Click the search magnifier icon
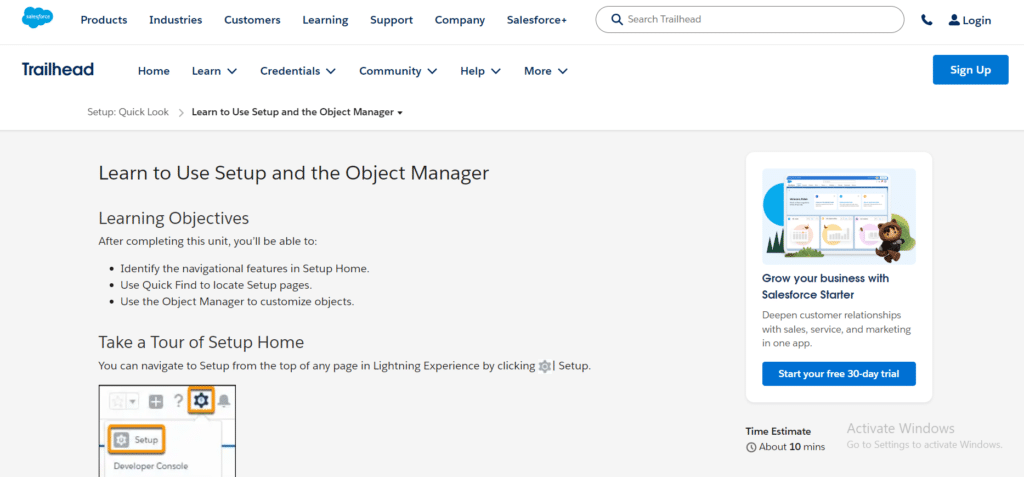The width and height of the screenshot is (1024, 477). [x=616, y=20]
